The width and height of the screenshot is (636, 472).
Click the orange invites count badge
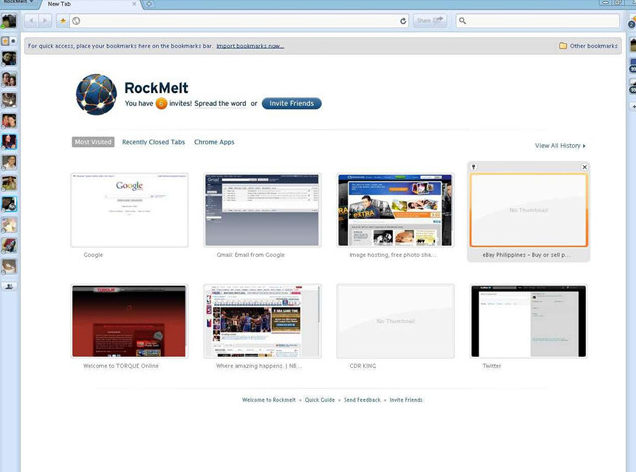pos(161,104)
